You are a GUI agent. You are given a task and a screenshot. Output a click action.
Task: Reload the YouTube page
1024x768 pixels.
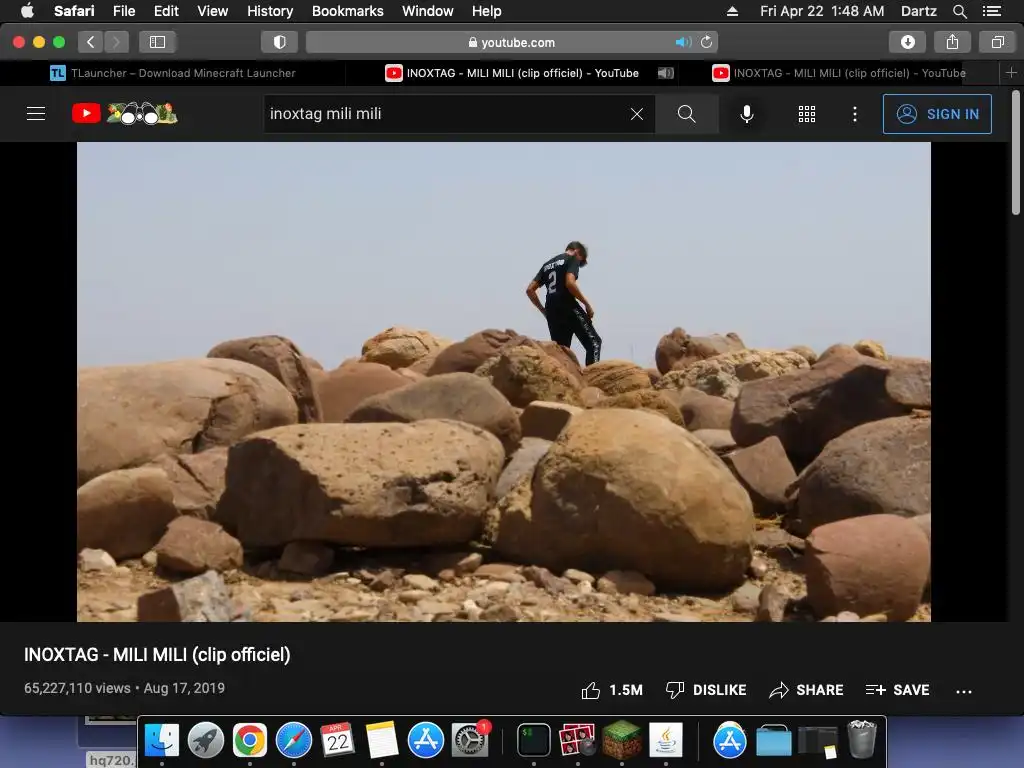[x=707, y=42]
